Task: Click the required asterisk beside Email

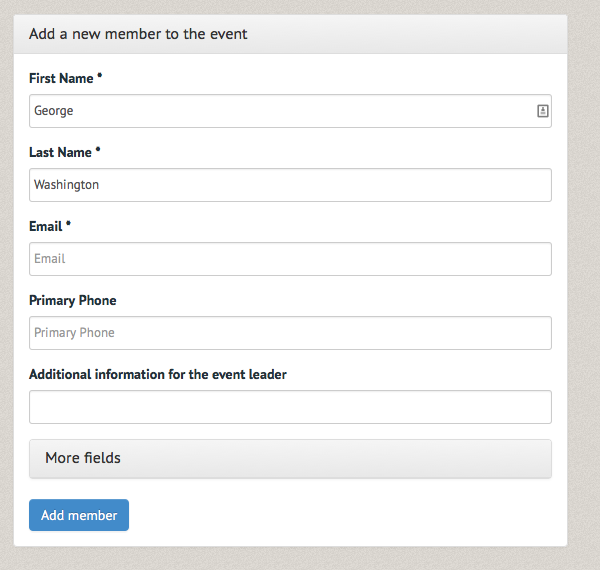Action: pos(68,223)
